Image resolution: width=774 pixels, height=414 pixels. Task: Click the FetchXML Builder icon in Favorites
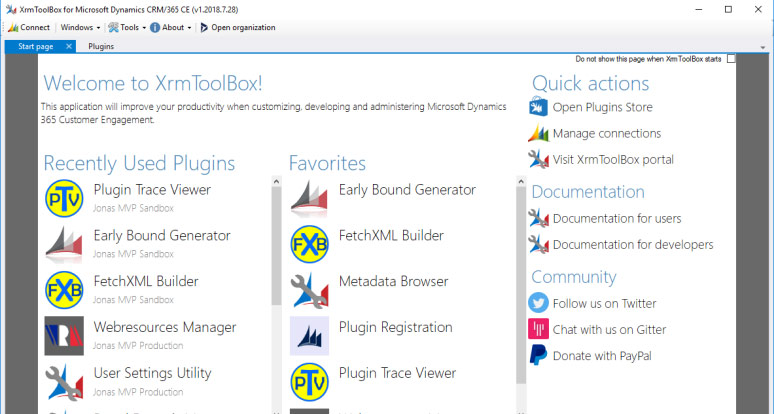[309, 243]
